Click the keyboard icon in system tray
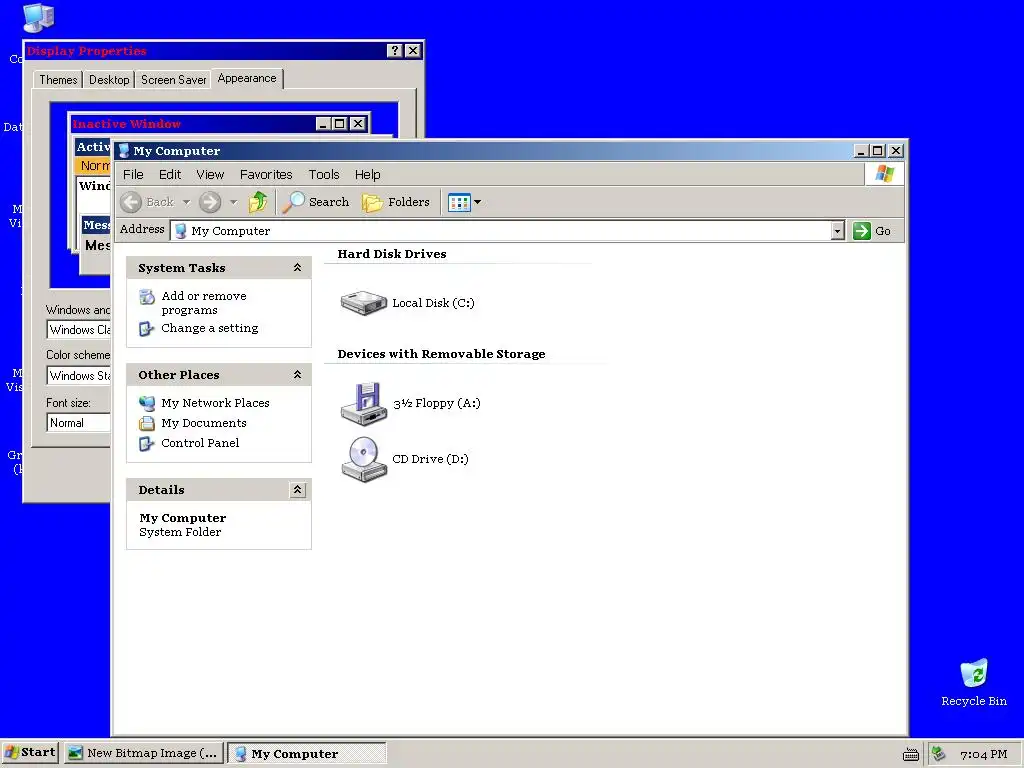Screen dimensions: 1024x768 point(911,754)
